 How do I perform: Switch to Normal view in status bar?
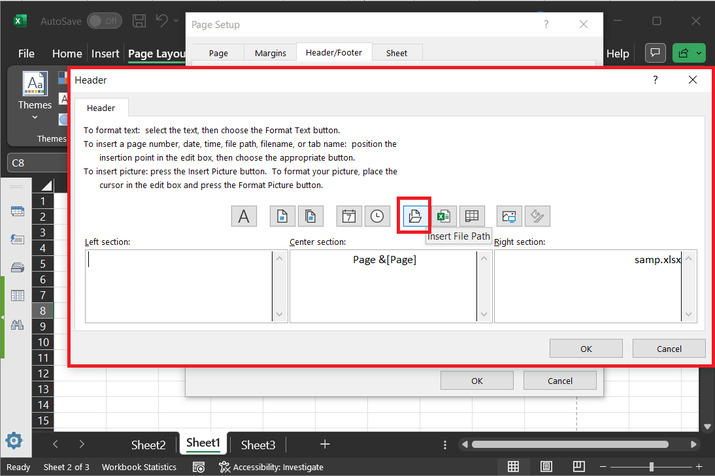click(x=513, y=466)
